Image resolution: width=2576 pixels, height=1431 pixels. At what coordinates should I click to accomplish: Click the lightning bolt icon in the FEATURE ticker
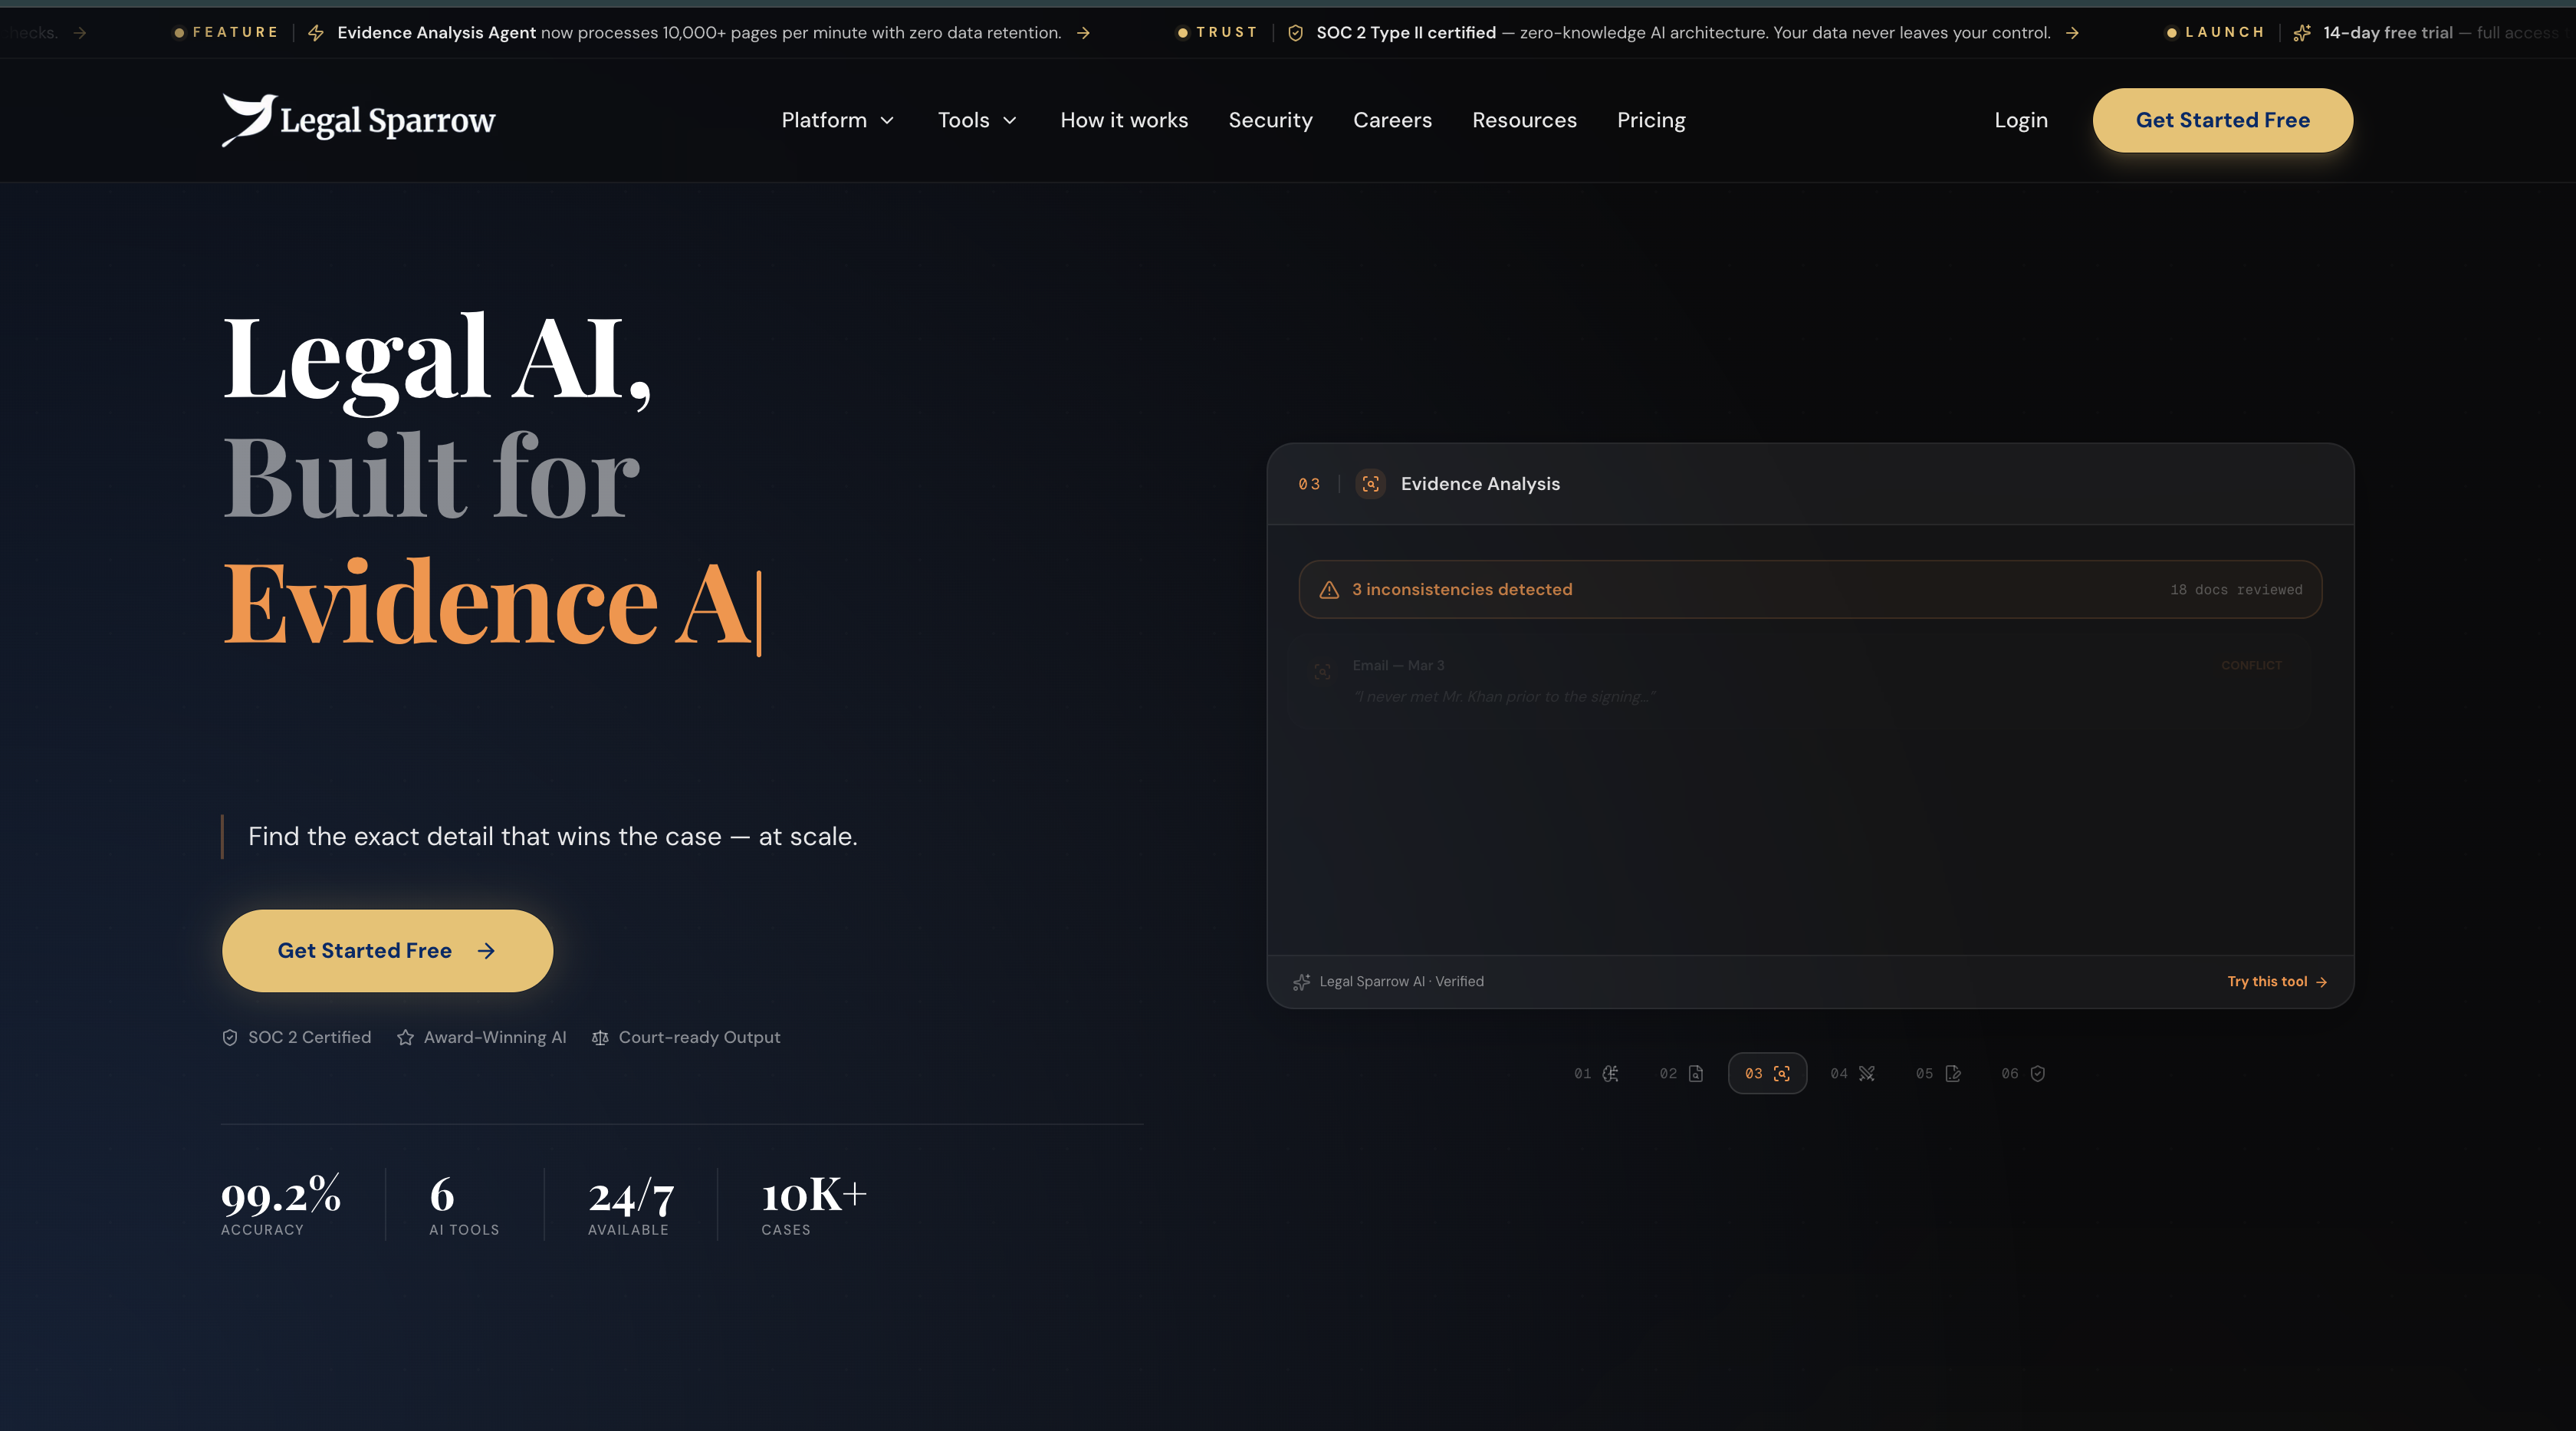(x=316, y=33)
